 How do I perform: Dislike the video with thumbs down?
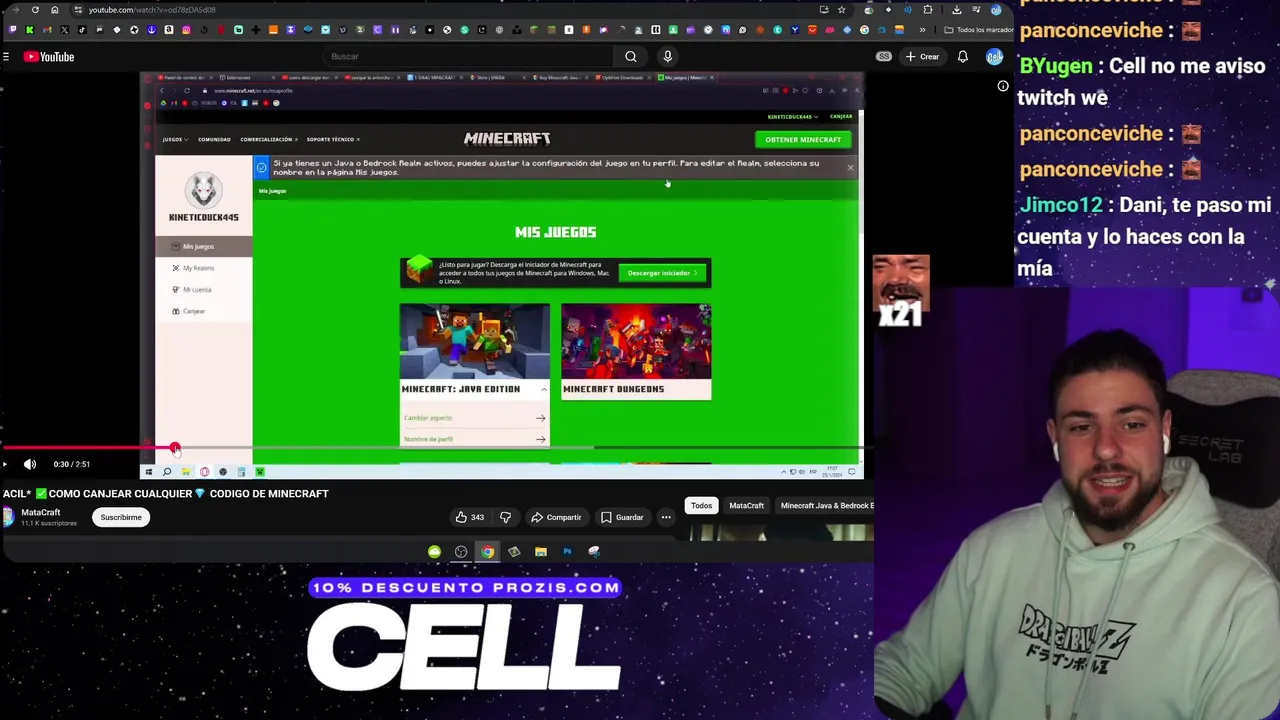(505, 517)
